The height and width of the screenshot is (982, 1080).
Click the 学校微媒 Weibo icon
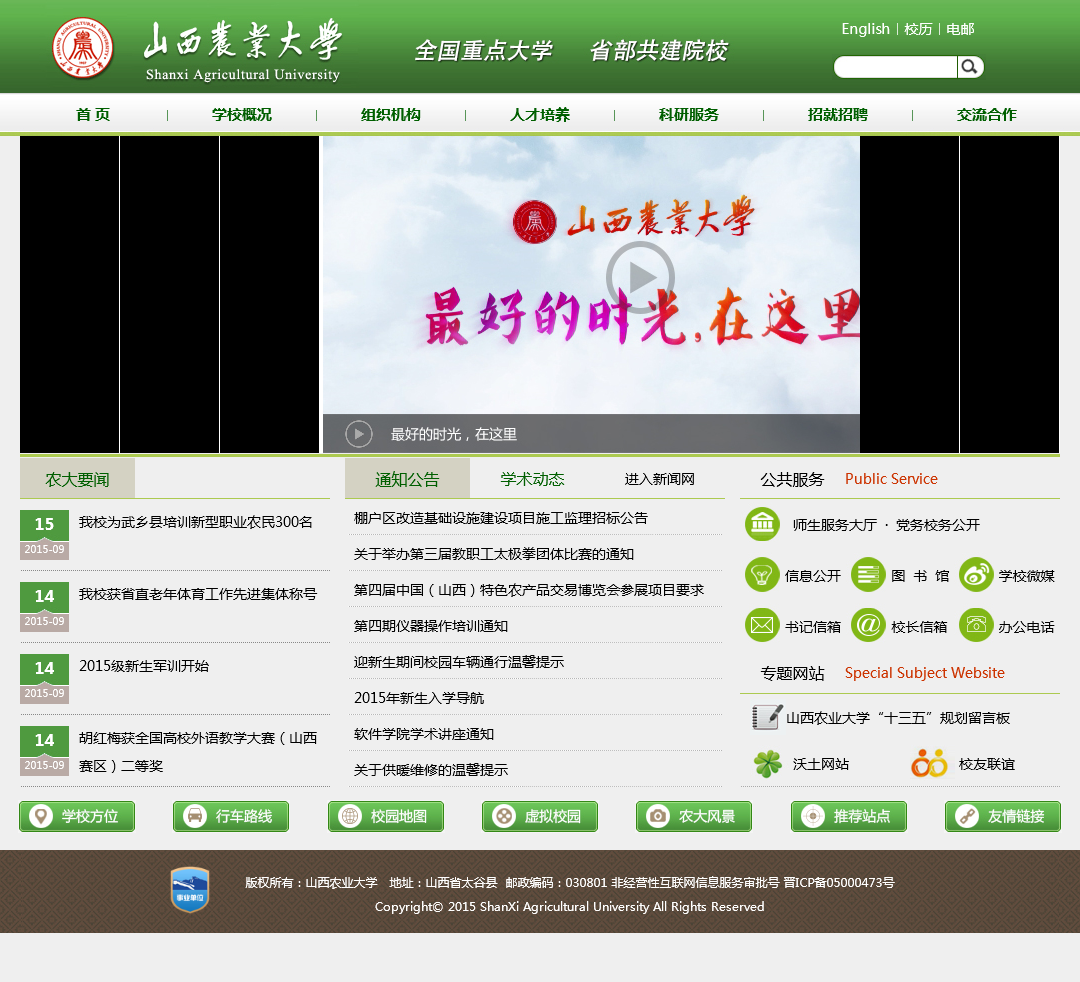point(976,575)
